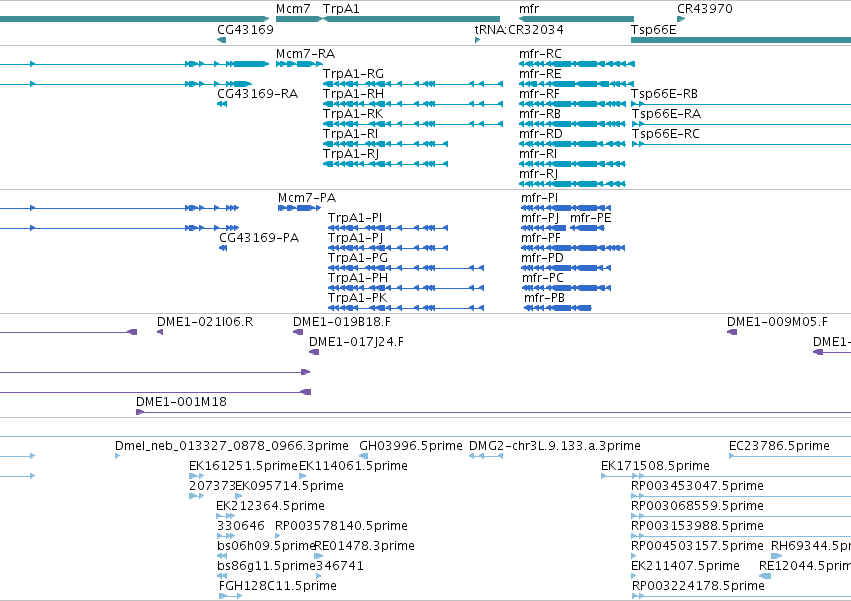Click the EK211407.5prime EST label

685,566
